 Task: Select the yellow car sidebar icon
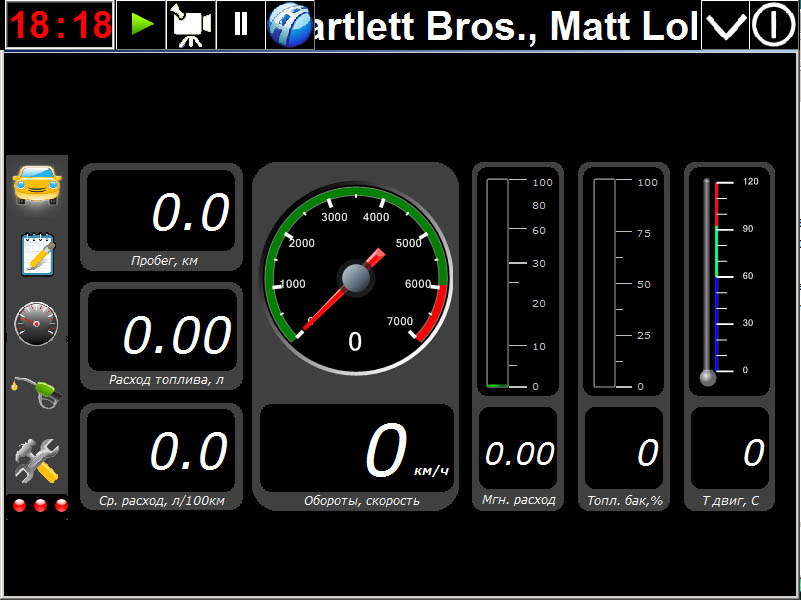tap(37, 184)
